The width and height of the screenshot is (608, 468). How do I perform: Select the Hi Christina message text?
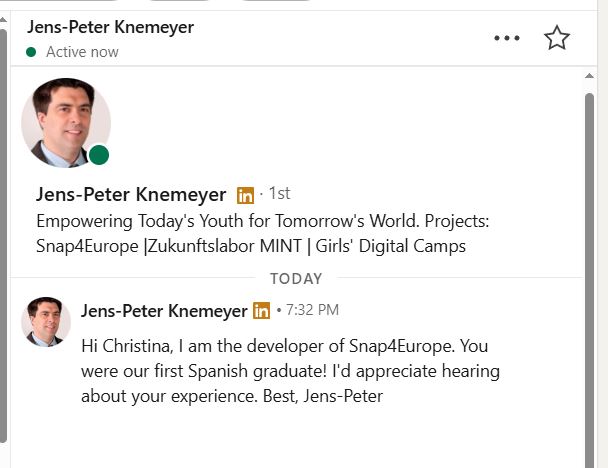[x=290, y=370]
